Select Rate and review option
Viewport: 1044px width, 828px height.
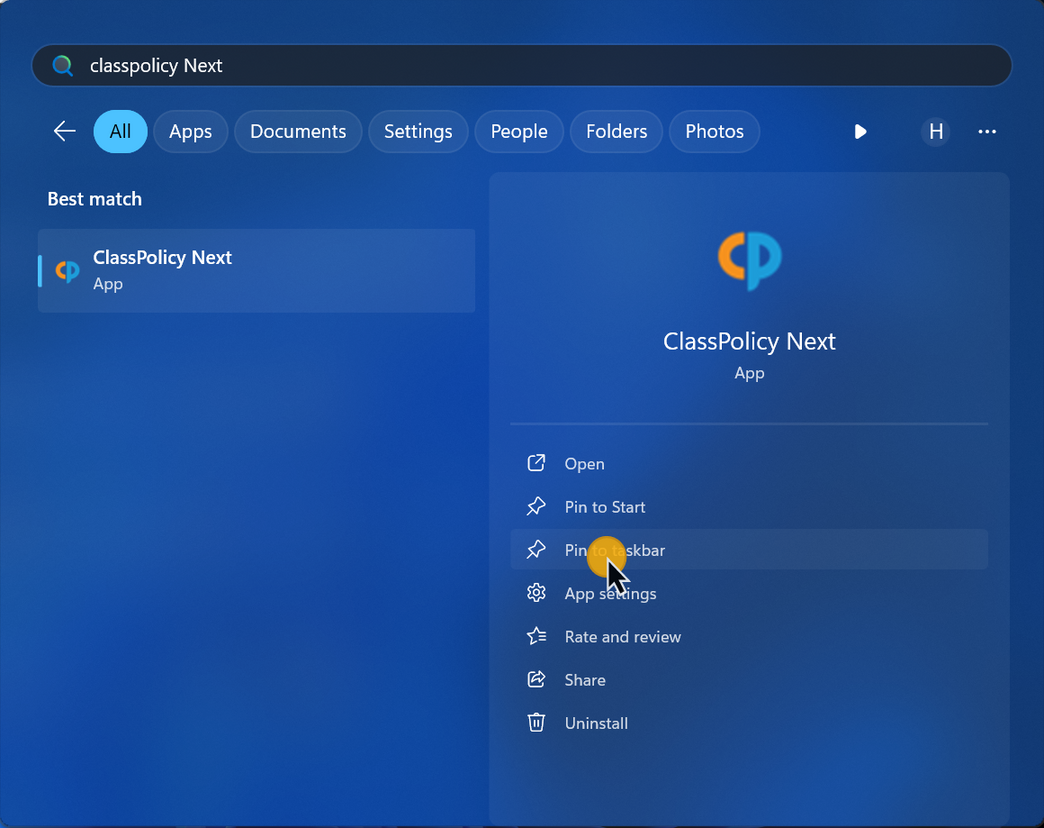(622, 637)
